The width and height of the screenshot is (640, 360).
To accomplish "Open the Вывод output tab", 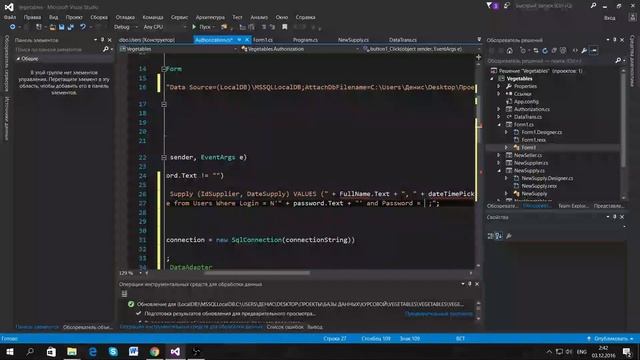I will [315, 327].
